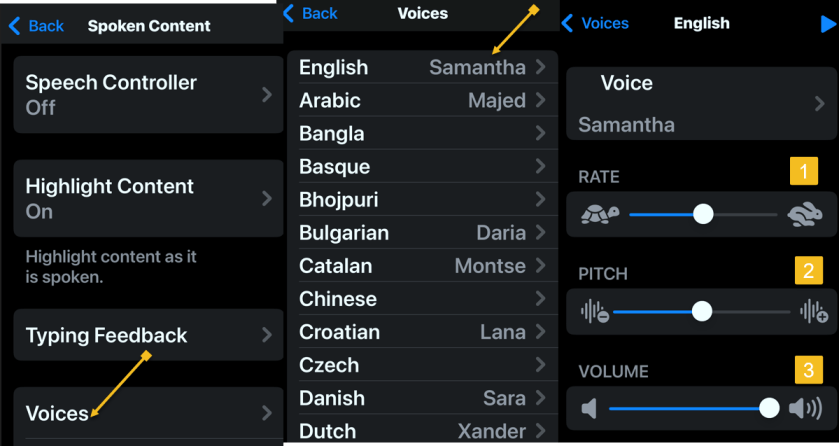This screenshot has width=839, height=446.
Task: Open Highlight Content option
Action: pos(148,198)
